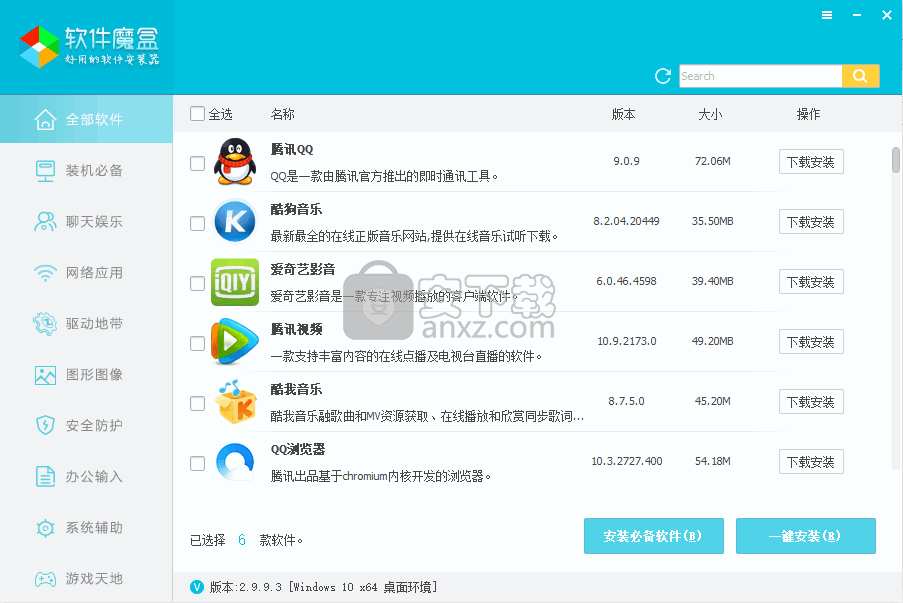Open the hamburger menu in the title bar
Image resolution: width=903 pixels, height=603 pixels.
point(827,16)
